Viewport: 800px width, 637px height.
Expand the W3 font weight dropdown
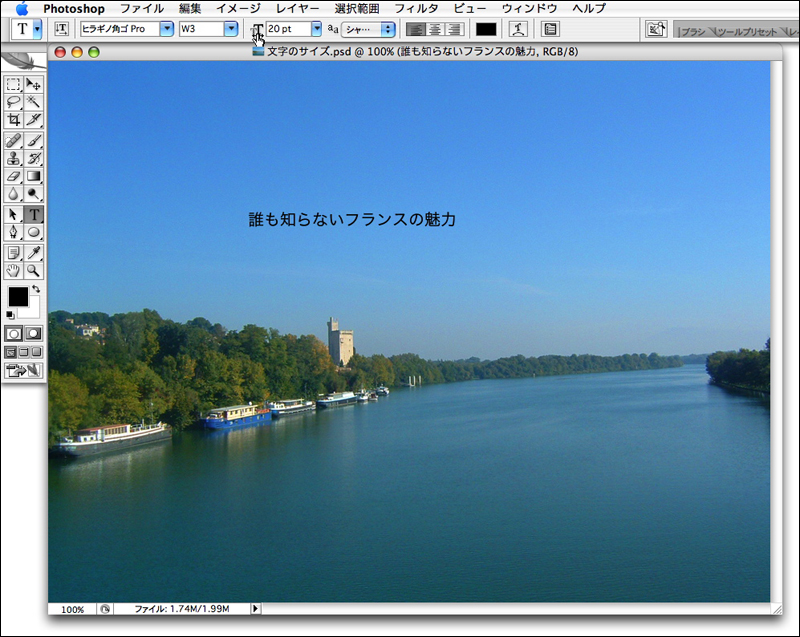point(231,29)
